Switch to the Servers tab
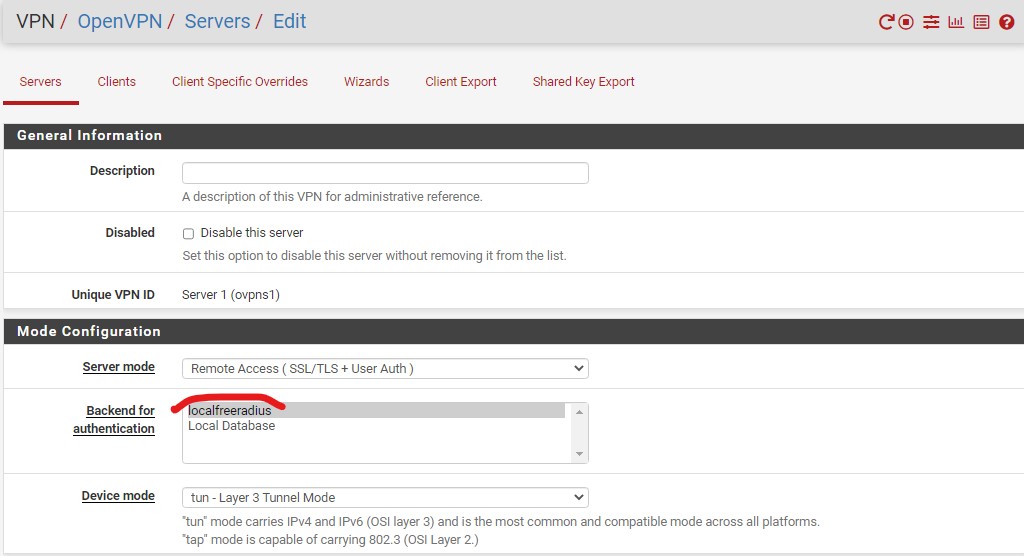 (40, 82)
